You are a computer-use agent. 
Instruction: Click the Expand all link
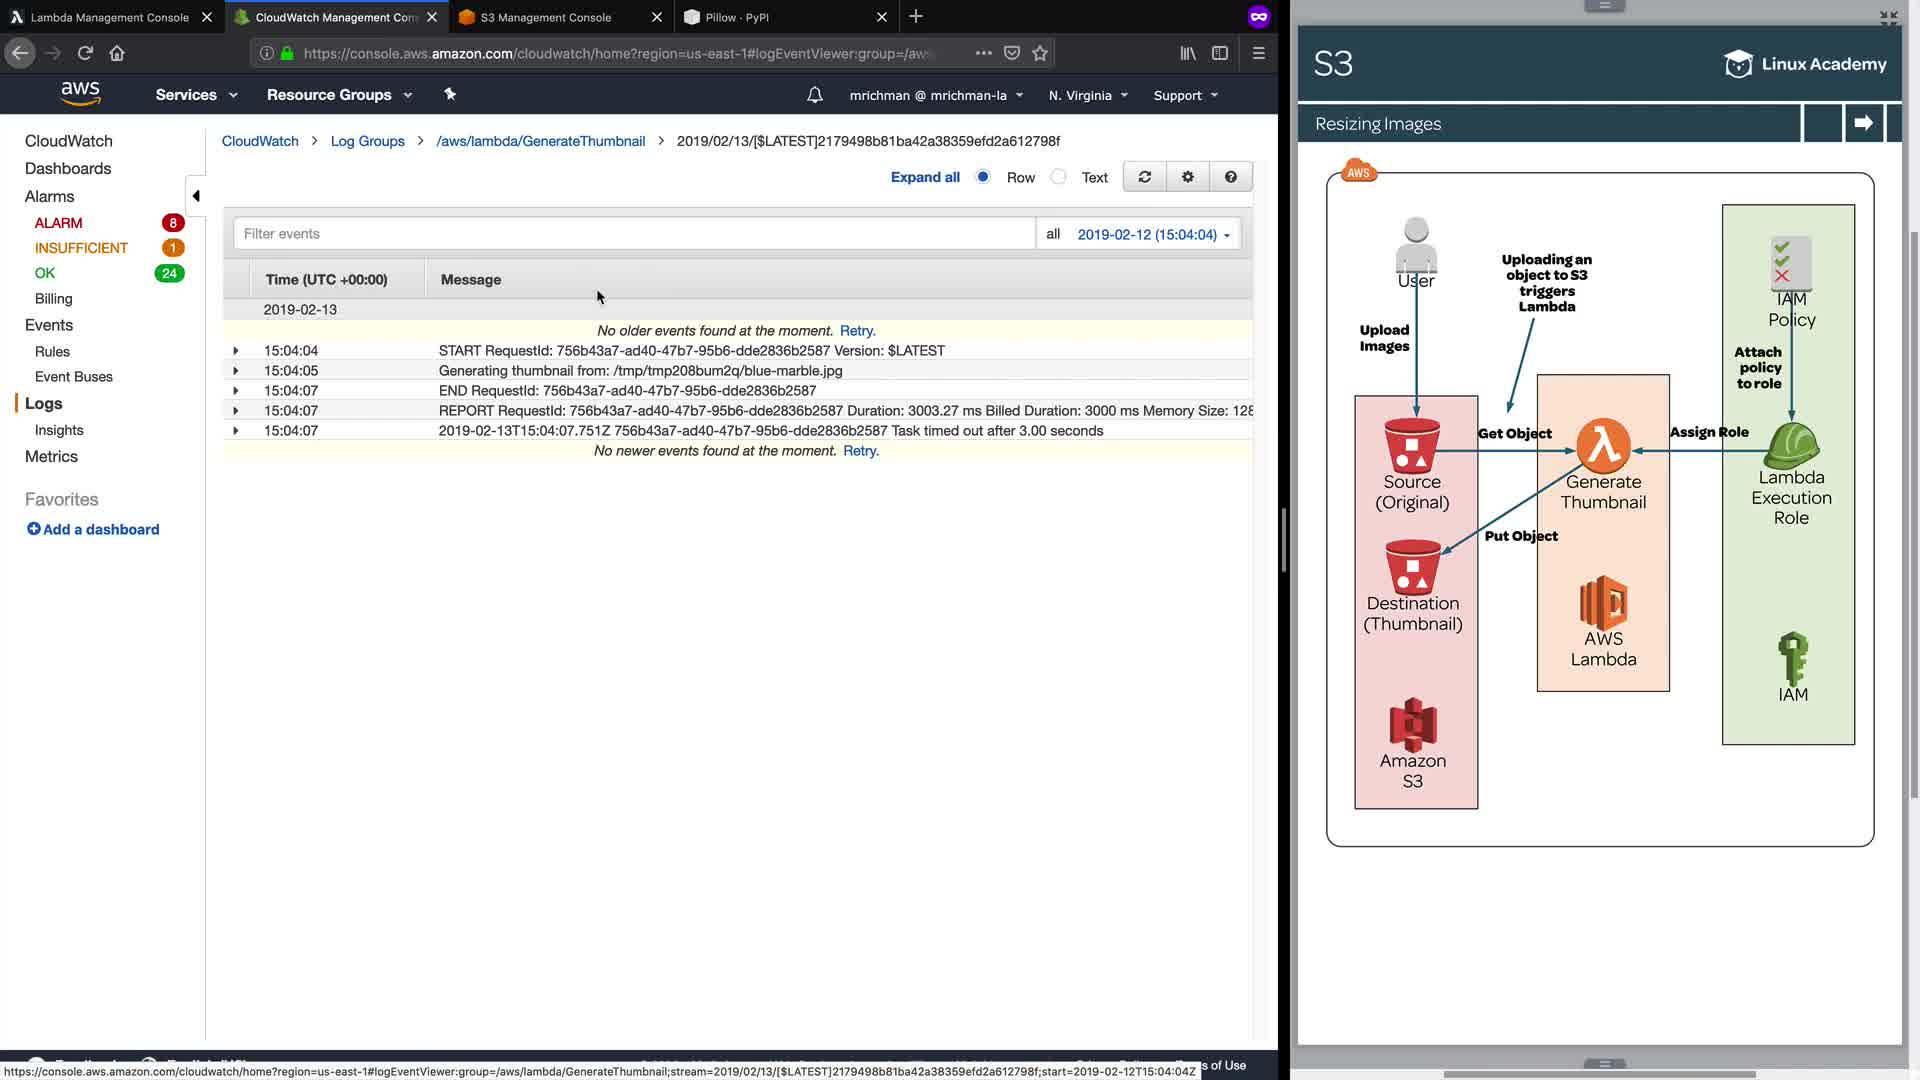coord(924,177)
